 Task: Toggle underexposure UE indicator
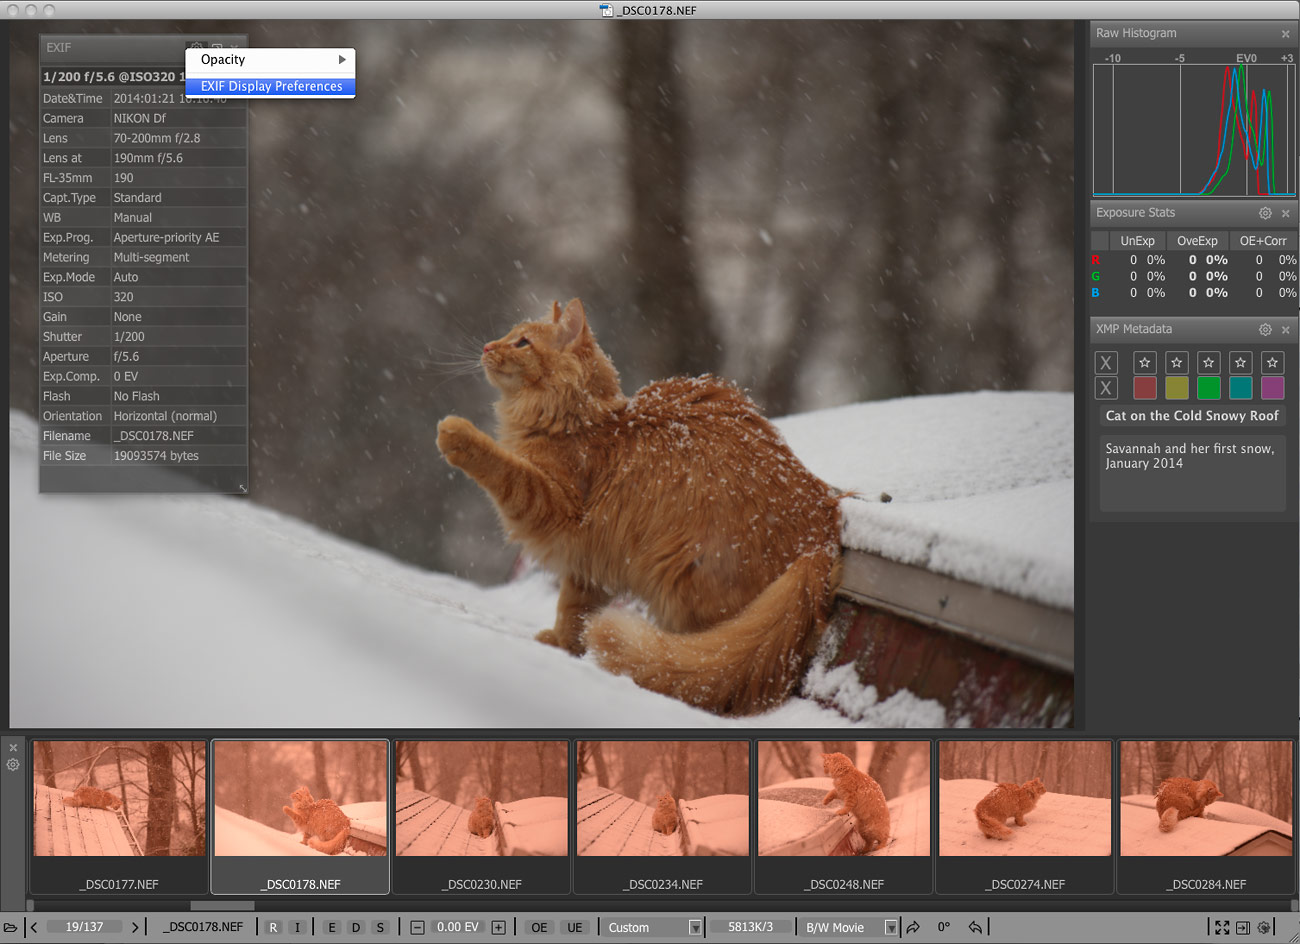tap(575, 927)
